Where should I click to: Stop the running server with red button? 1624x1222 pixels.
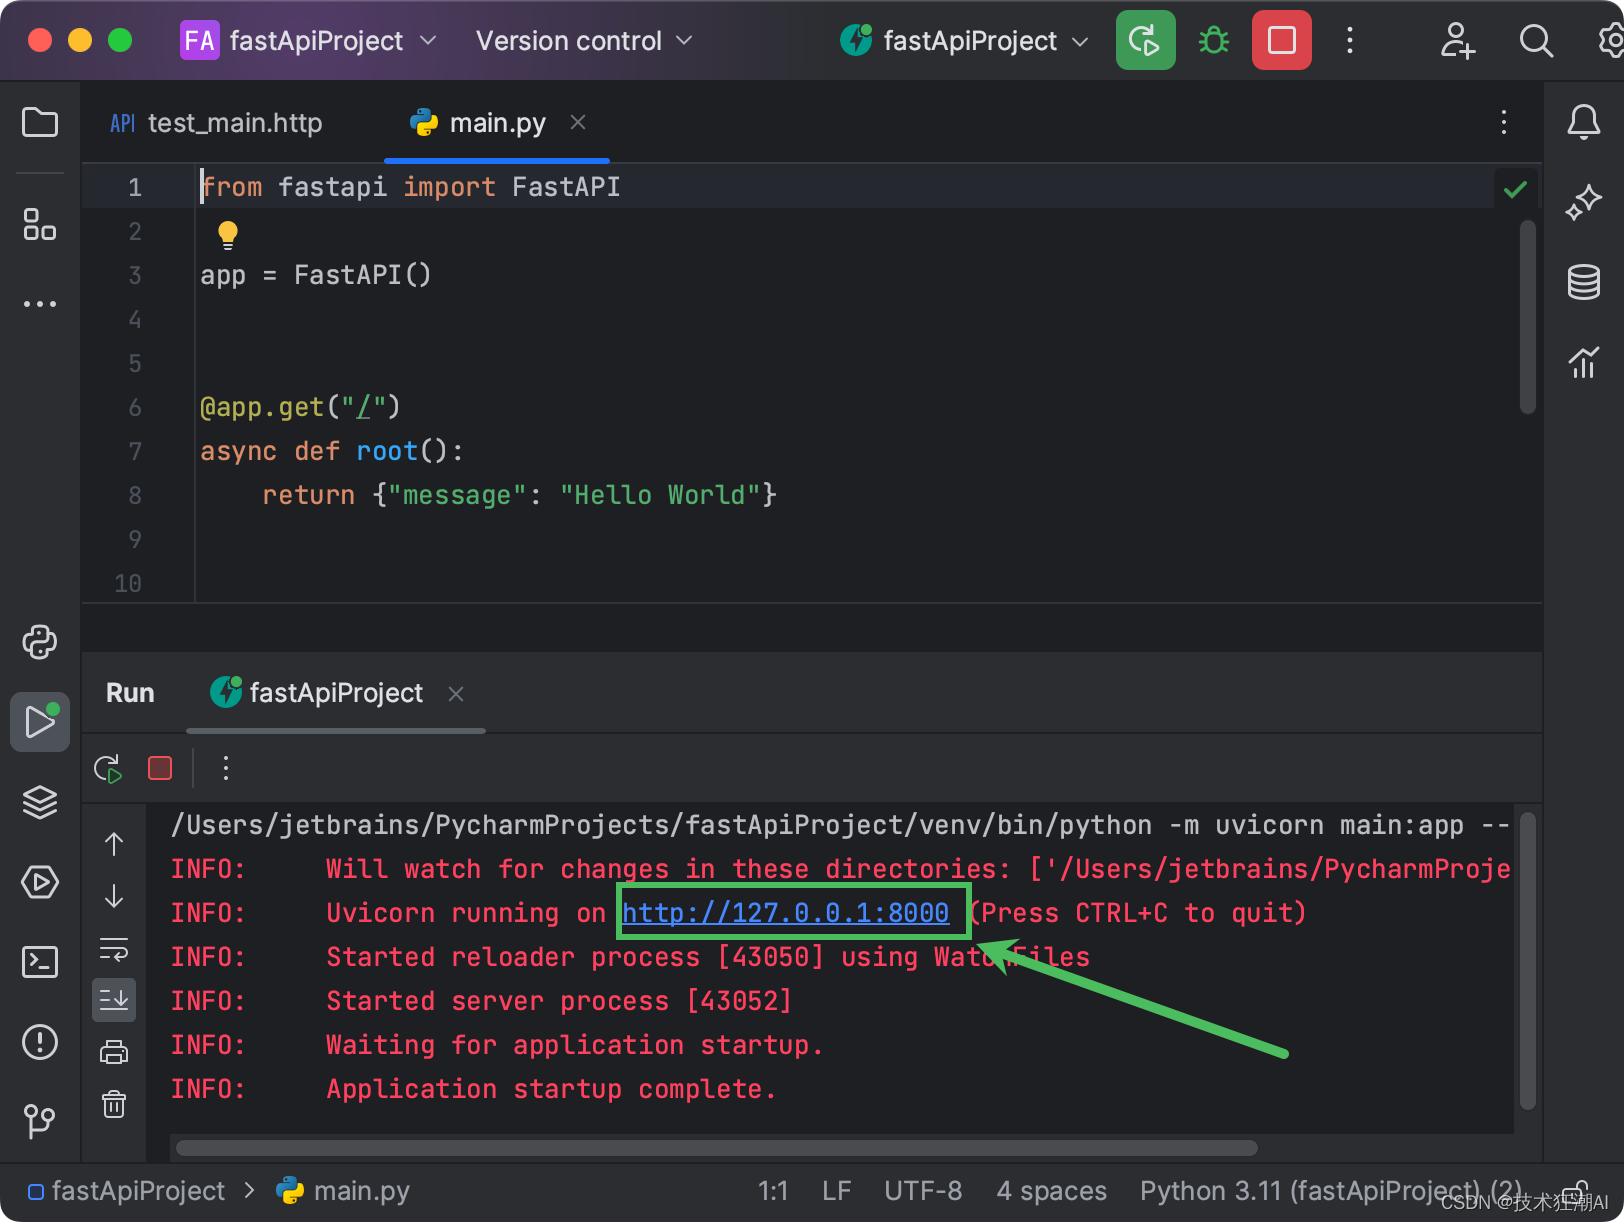click(1281, 40)
